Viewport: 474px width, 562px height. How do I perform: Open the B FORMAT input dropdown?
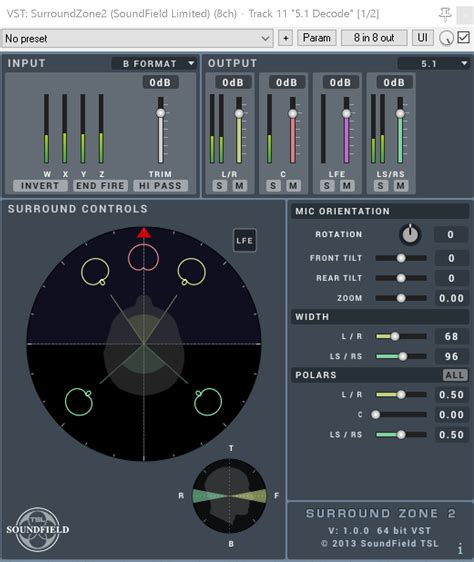154,64
